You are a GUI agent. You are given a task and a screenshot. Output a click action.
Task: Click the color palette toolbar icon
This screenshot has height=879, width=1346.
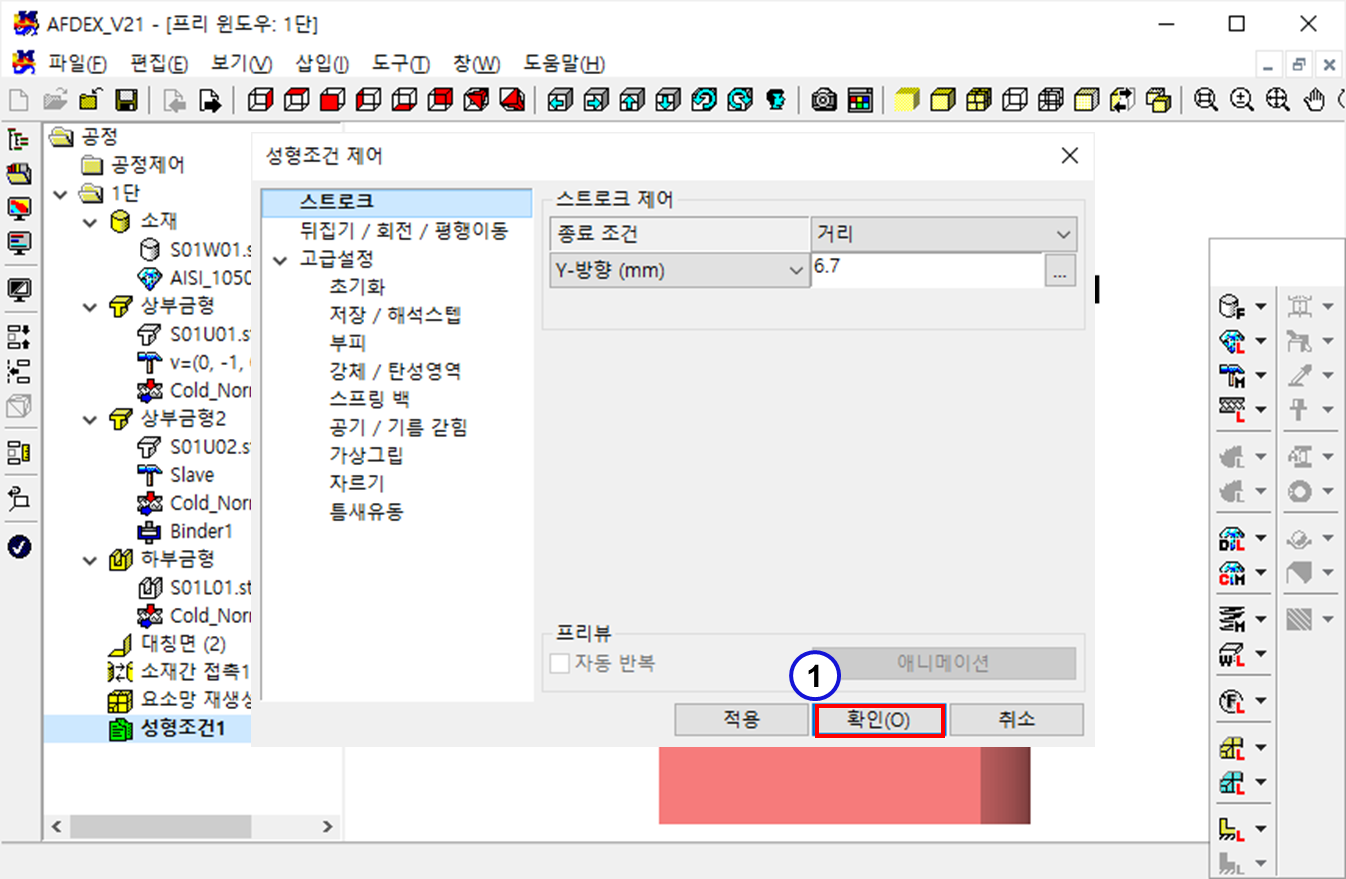pyautogui.click(x=860, y=100)
